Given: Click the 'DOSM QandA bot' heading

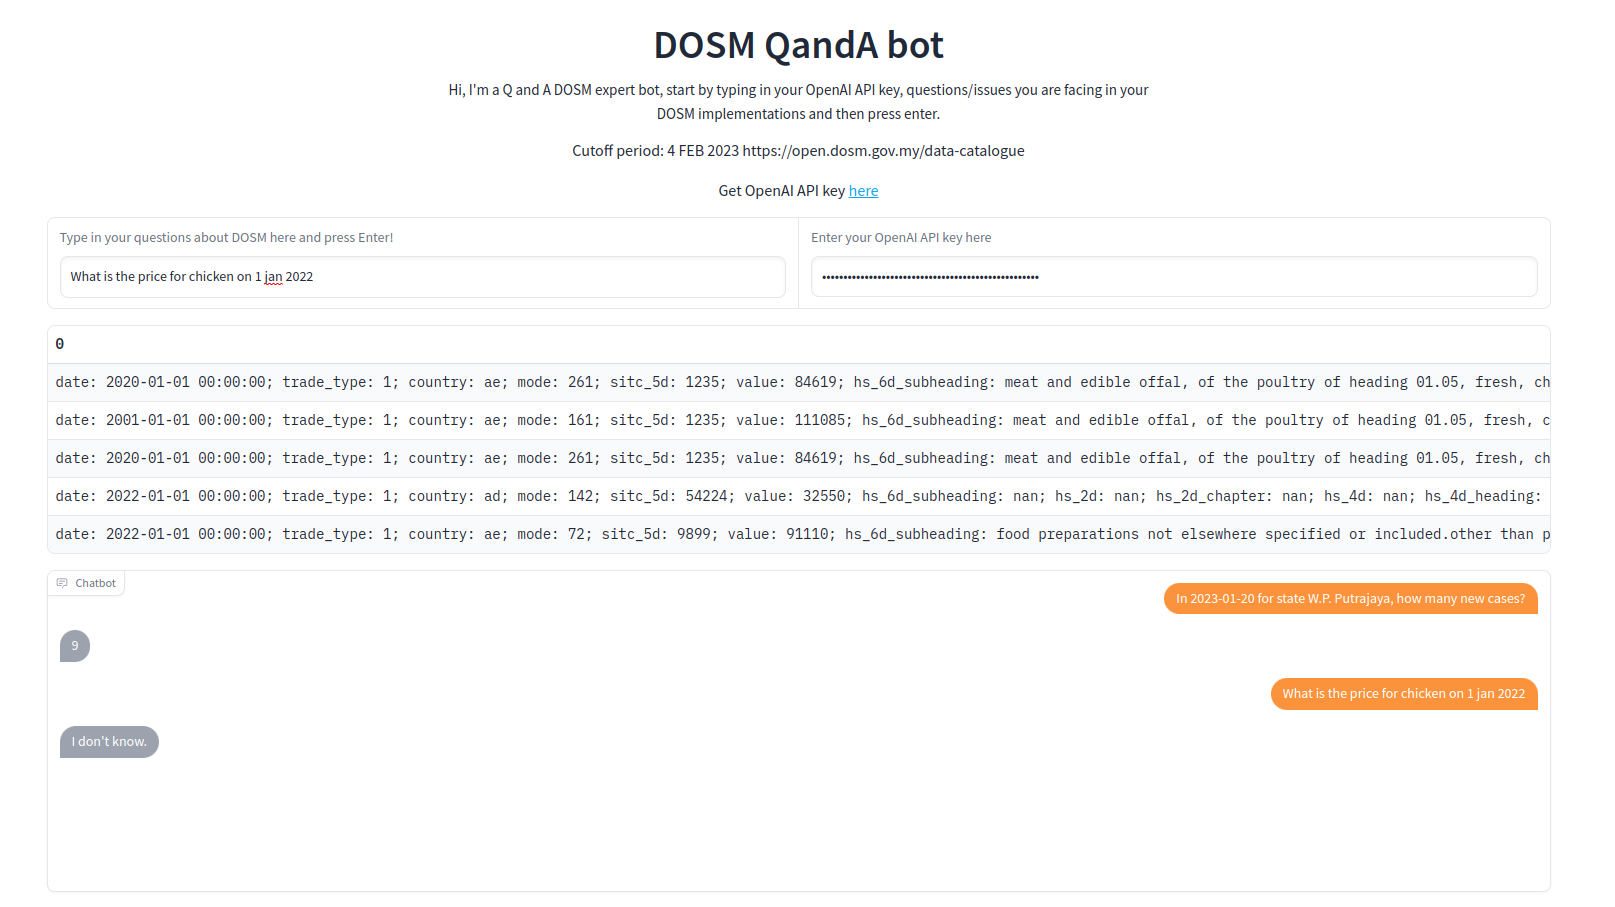Looking at the screenshot, I should (x=798, y=45).
